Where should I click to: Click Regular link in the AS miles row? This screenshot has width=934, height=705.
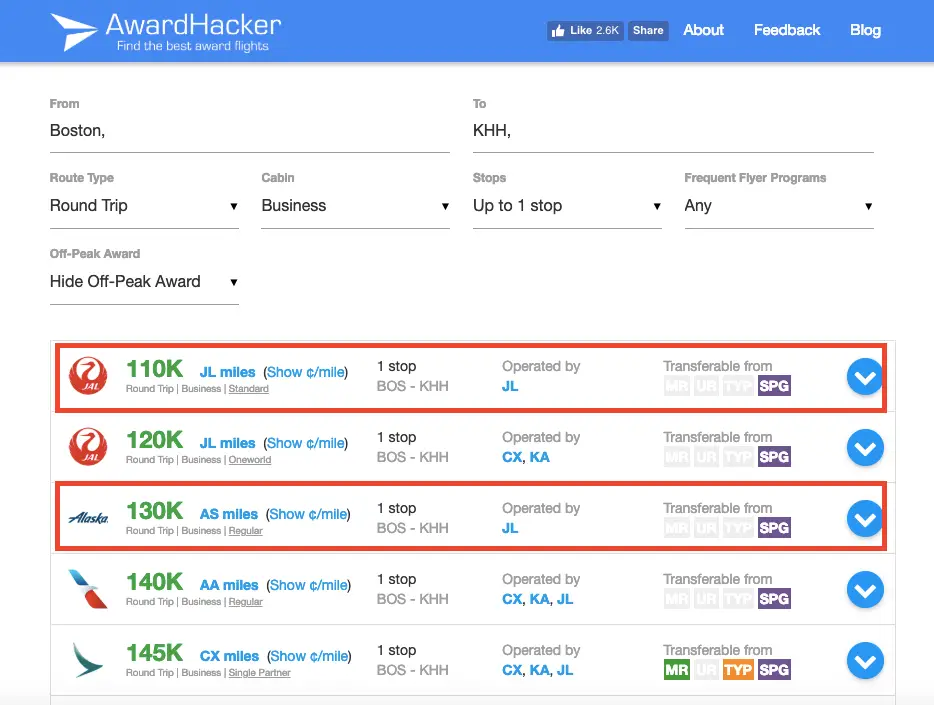245,531
